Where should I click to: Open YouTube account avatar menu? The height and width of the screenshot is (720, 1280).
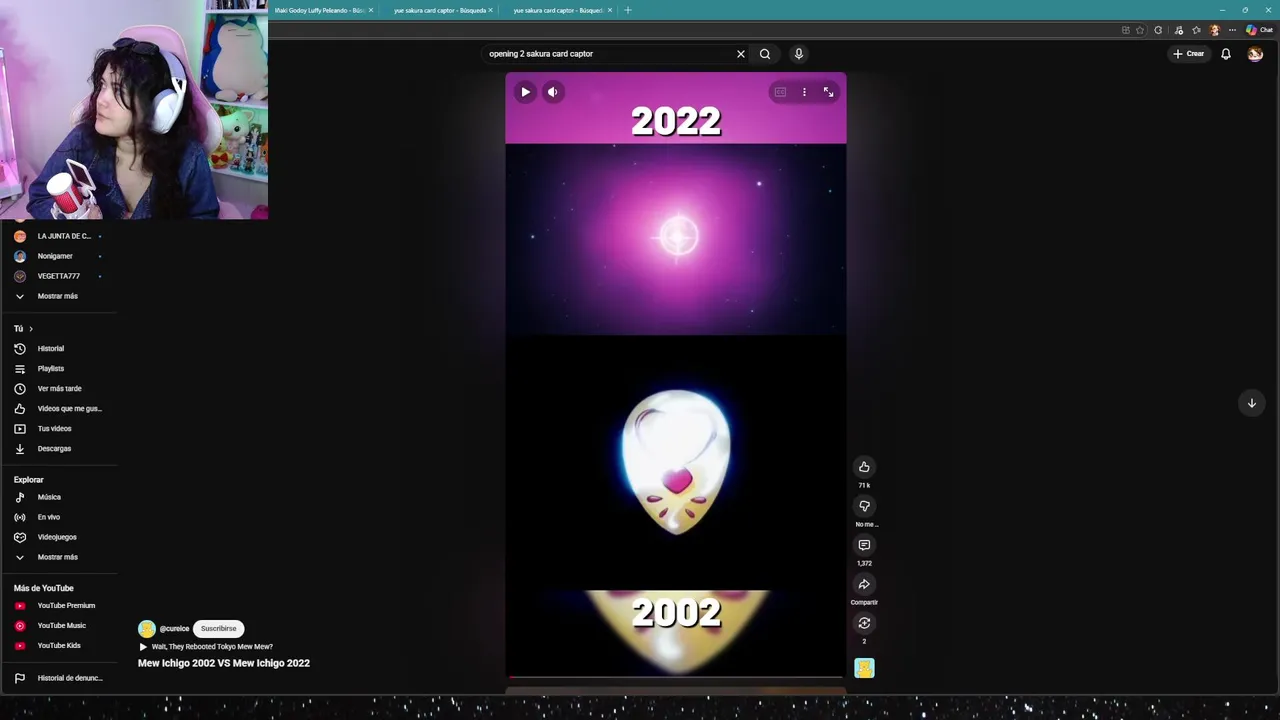coord(1255,54)
